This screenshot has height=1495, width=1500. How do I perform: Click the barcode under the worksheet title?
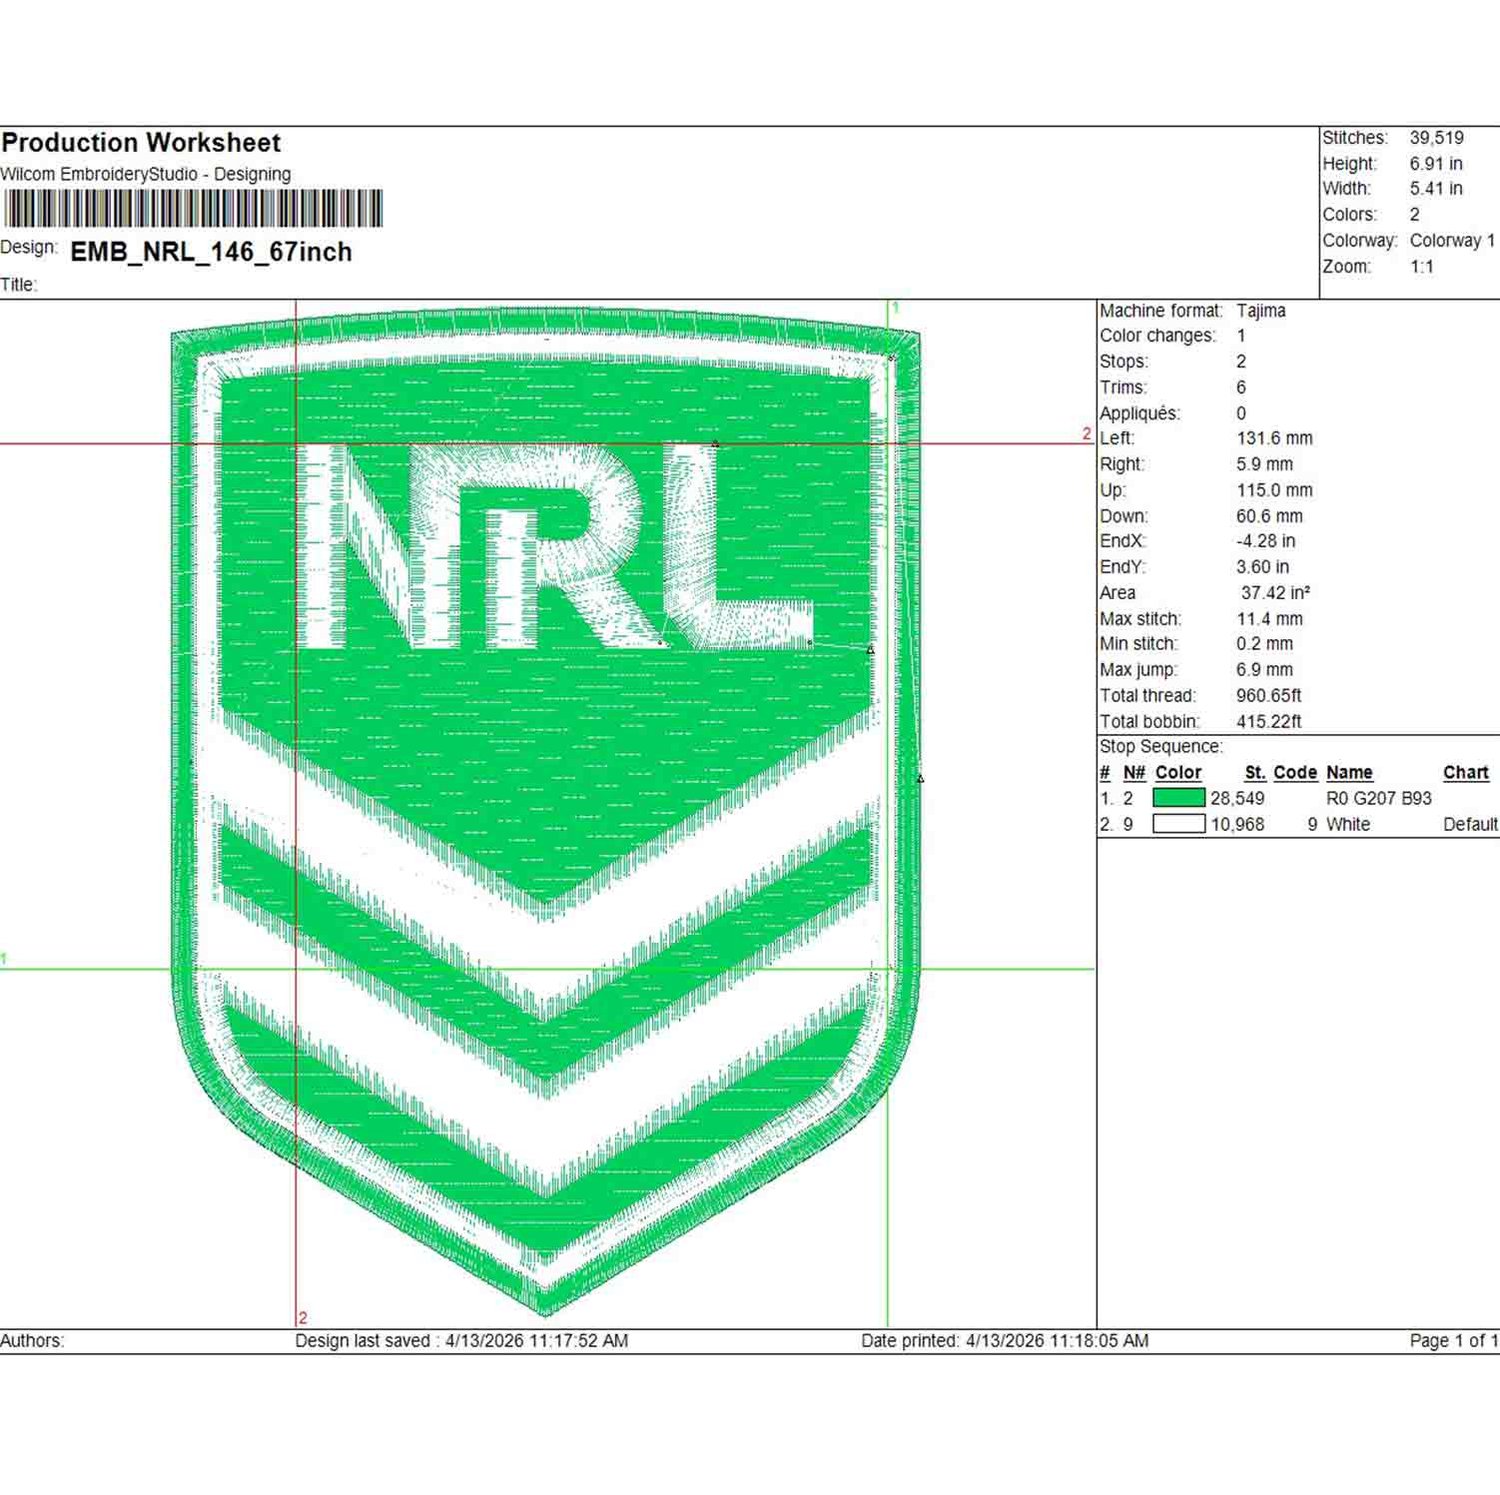click(x=192, y=209)
